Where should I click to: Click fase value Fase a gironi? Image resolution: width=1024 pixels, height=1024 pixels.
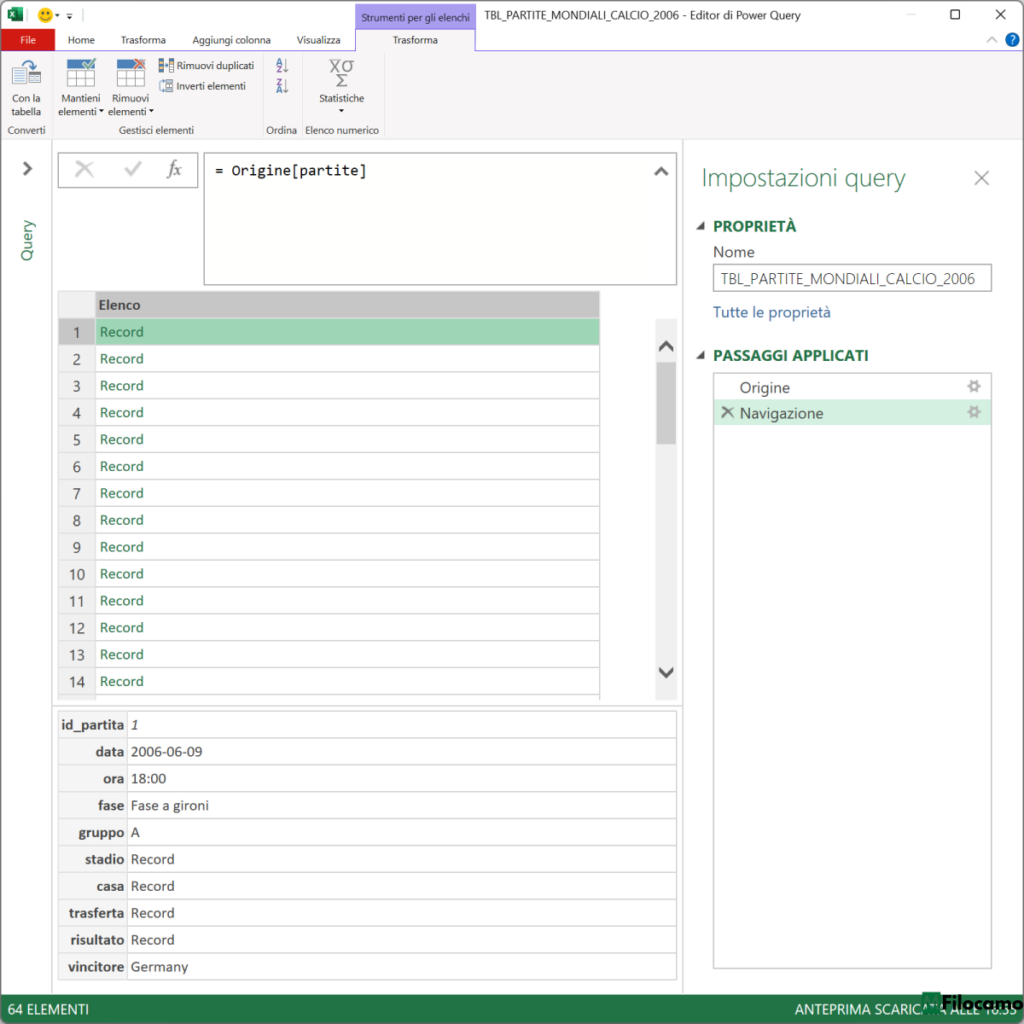tap(169, 805)
